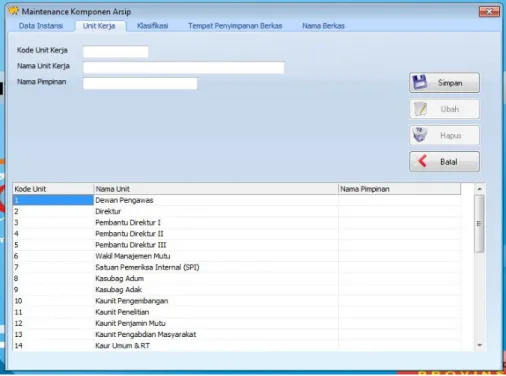
Task: Switch to the Data Instansi tab
Action: click(41, 26)
